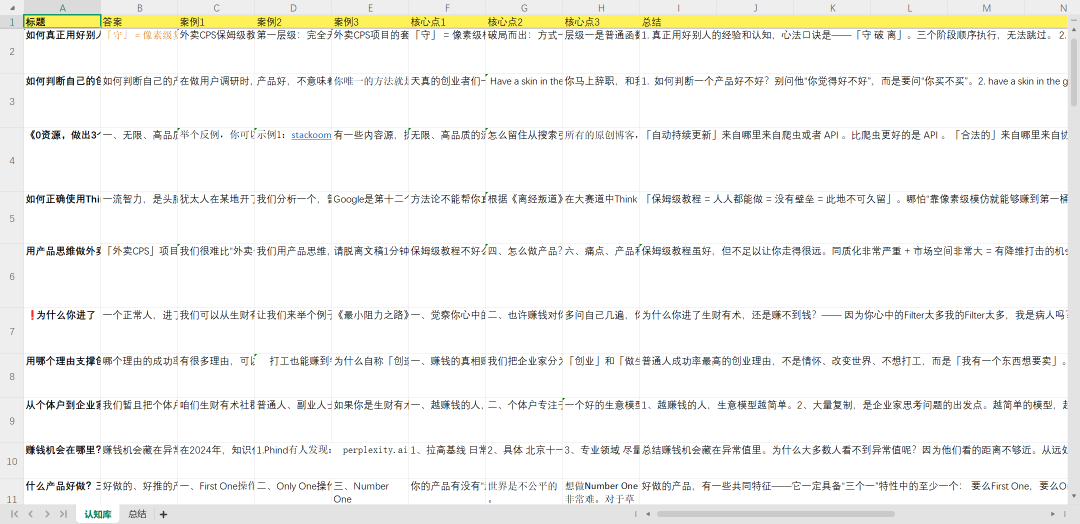Select the 案例2 header cell
1080x524 pixels.
(293, 21)
